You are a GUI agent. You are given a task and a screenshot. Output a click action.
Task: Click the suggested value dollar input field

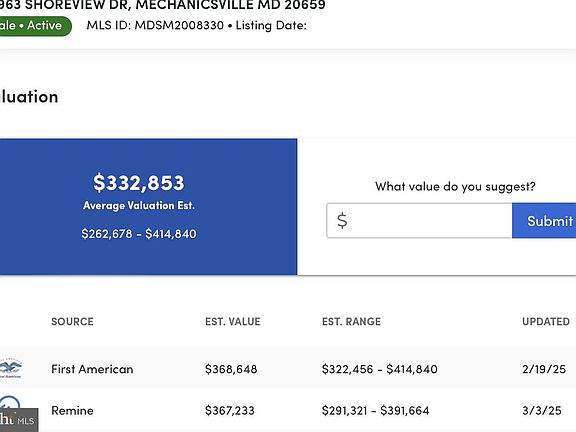419,221
